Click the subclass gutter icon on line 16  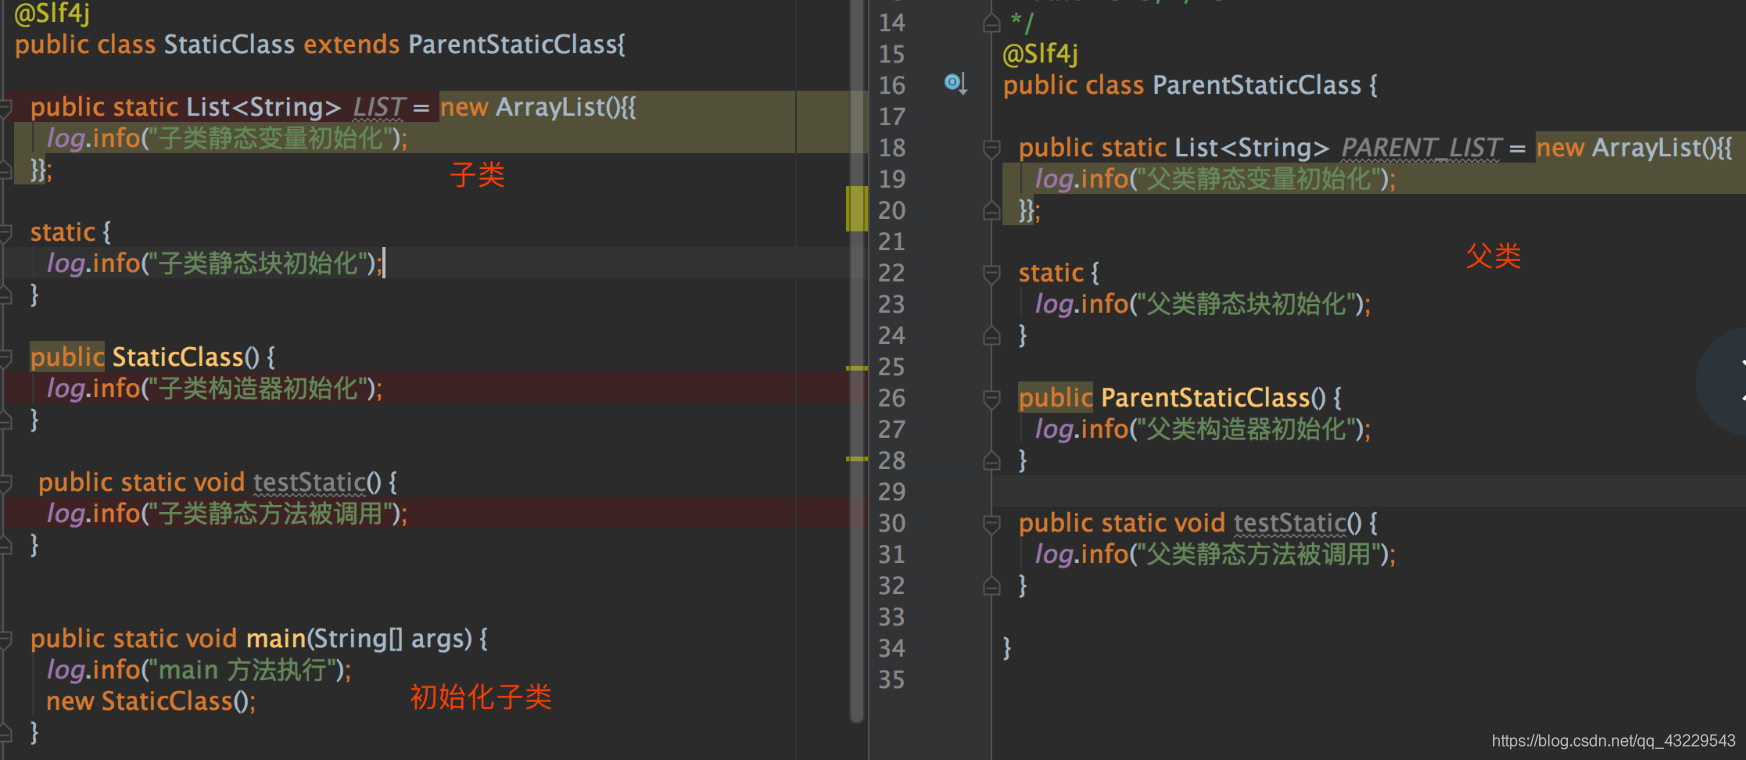point(955,83)
